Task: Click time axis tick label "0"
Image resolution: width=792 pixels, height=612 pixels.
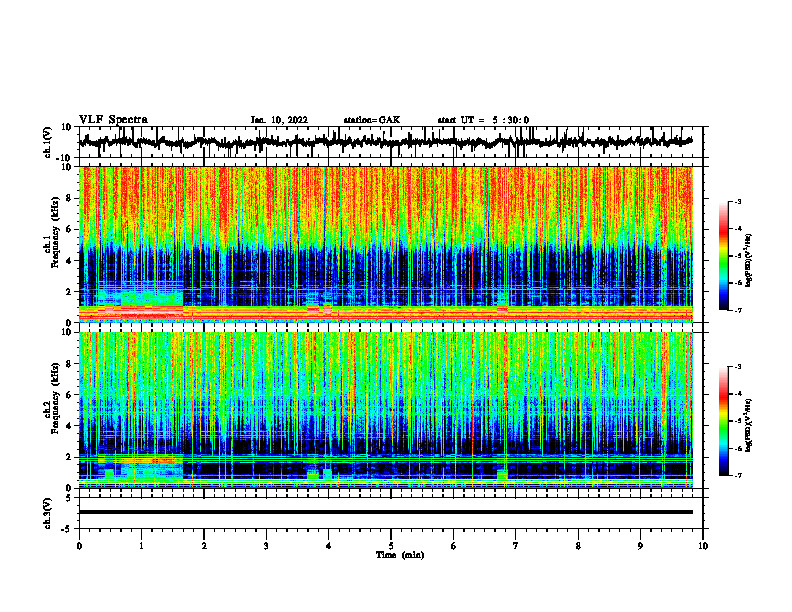Action: (79, 546)
